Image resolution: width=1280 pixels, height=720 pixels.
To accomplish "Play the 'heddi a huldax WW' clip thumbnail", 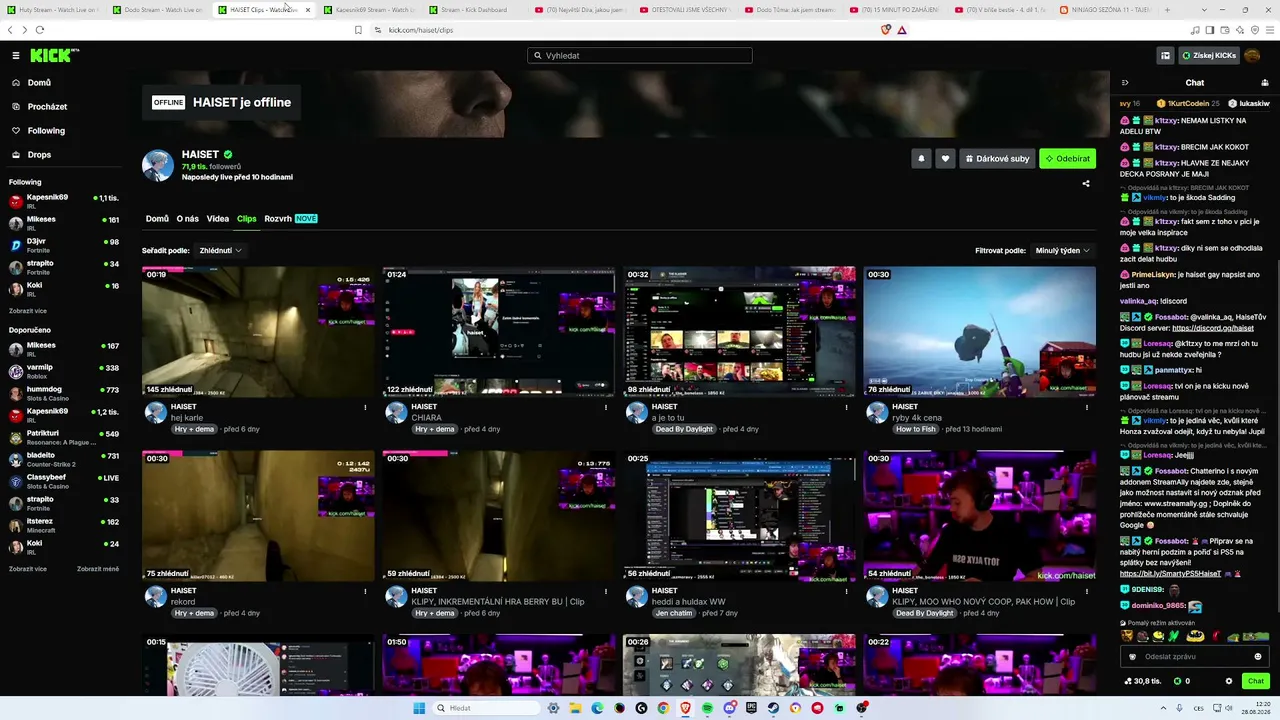I will [740, 515].
